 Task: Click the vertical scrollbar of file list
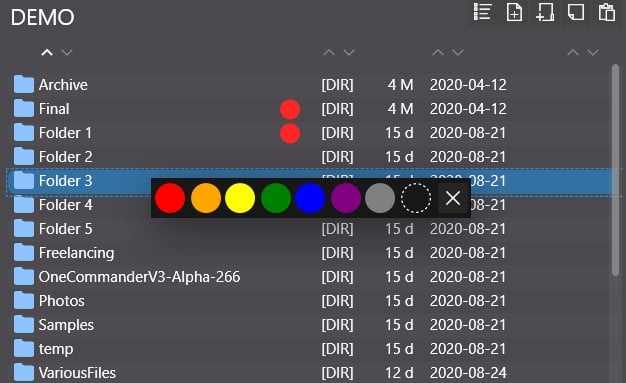[615, 170]
